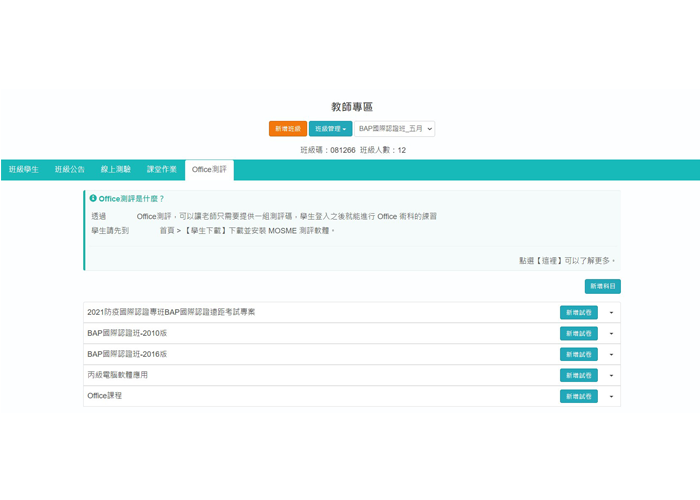This screenshot has height=500, width=700.
Task: Add a test paper to 2021防疫國際認證專班 subject
Action: pyautogui.click(x=579, y=312)
